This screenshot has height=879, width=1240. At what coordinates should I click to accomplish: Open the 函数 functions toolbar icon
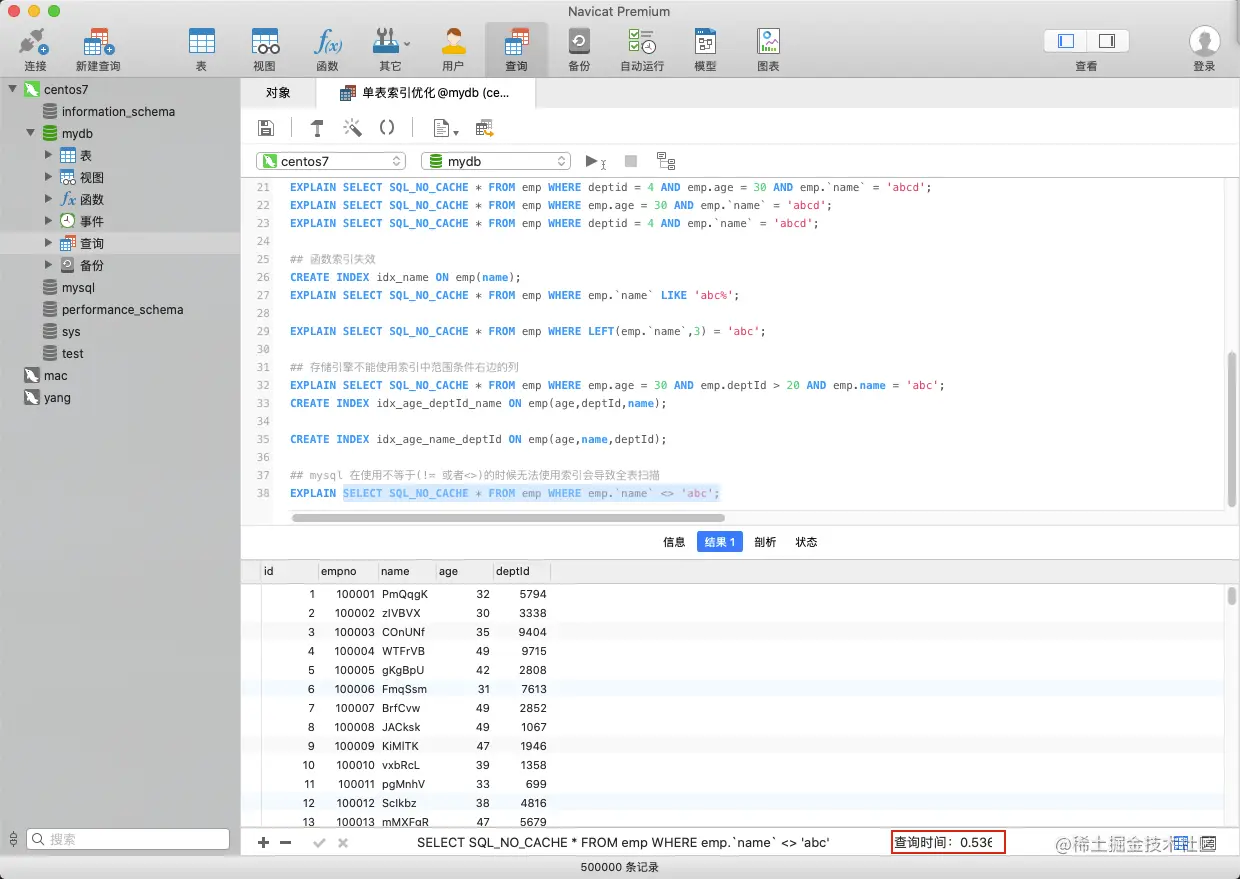point(327,50)
